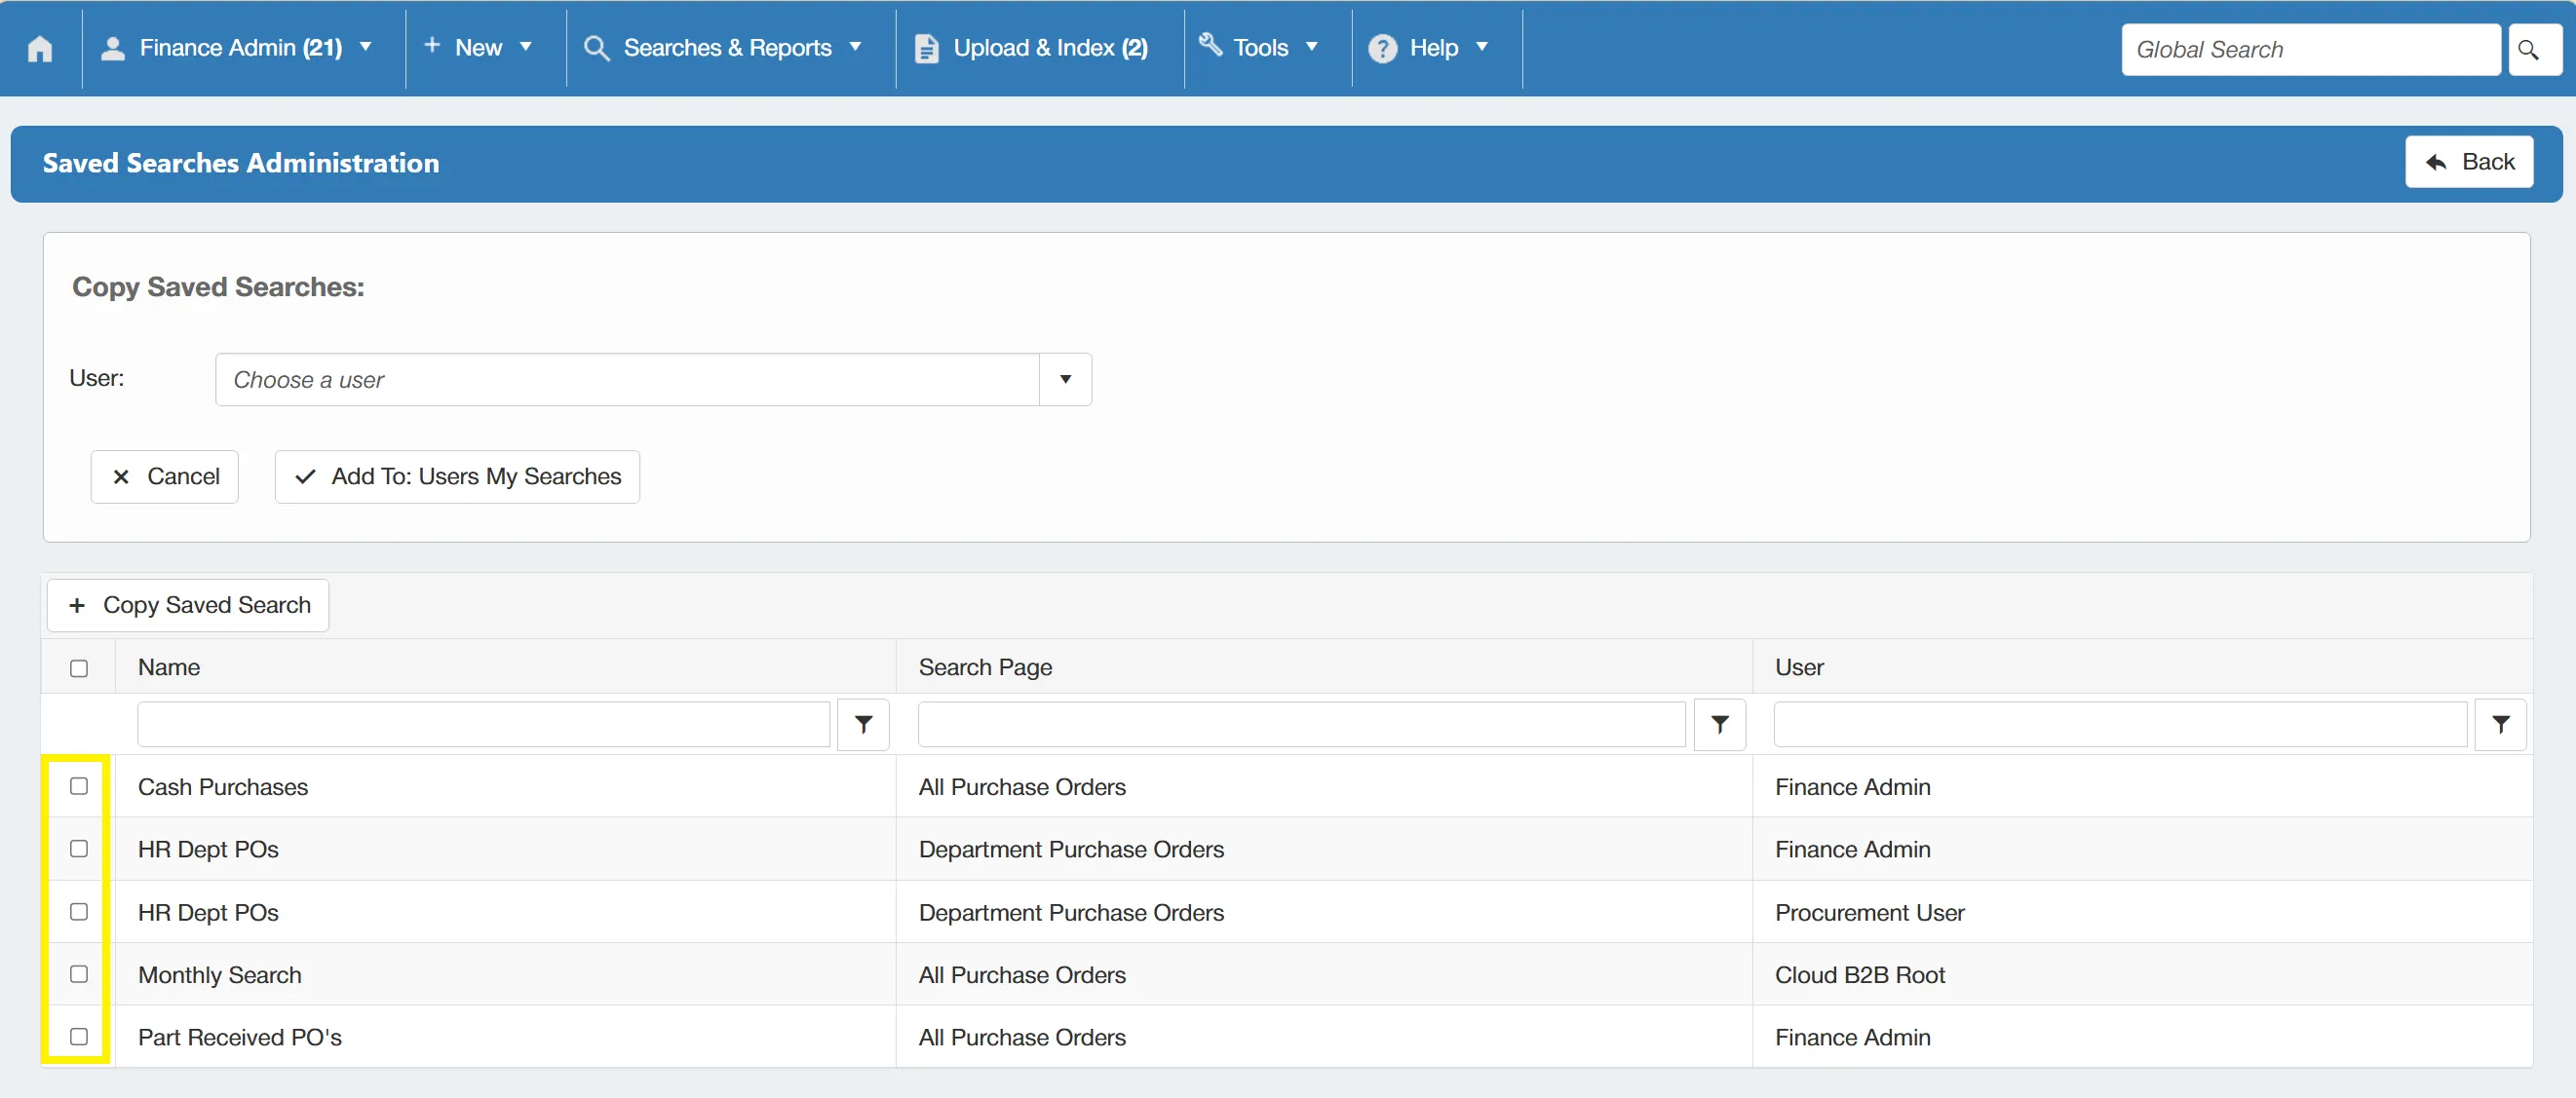Click the global search magnifier button
The height and width of the screenshot is (1098, 2576).
2534,50
